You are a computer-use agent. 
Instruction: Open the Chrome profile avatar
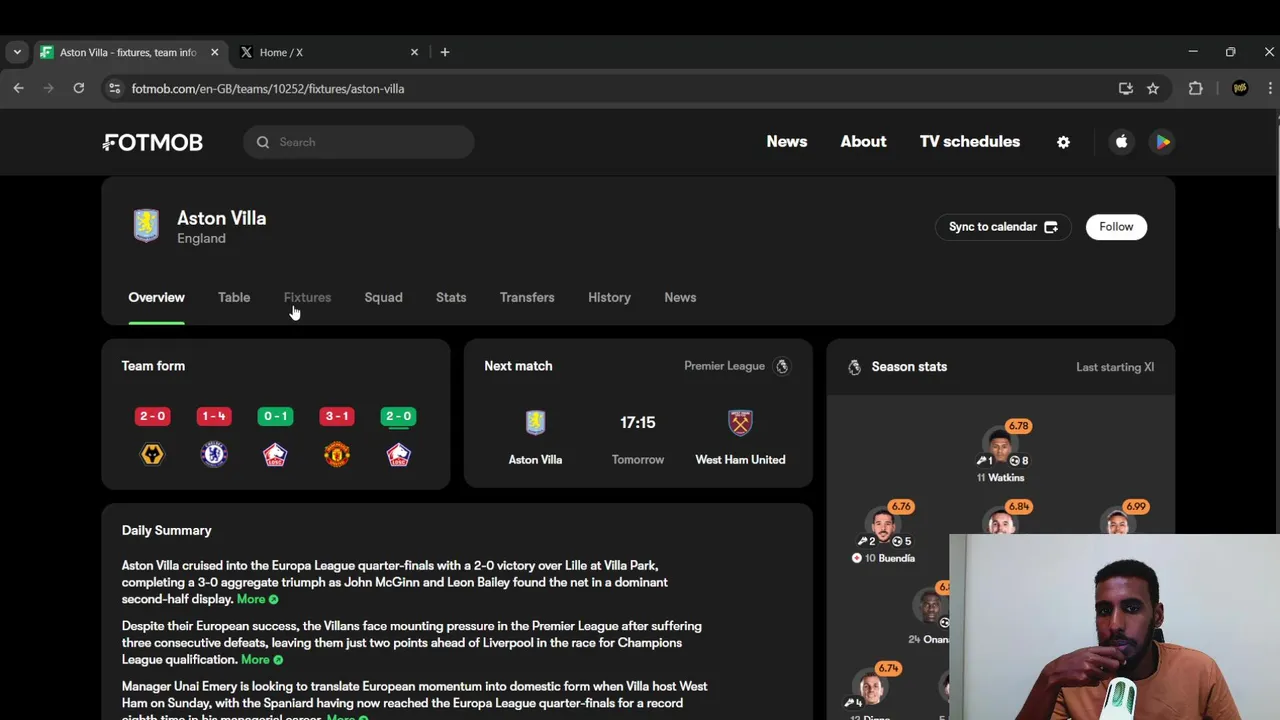[x=1240, y=88]
